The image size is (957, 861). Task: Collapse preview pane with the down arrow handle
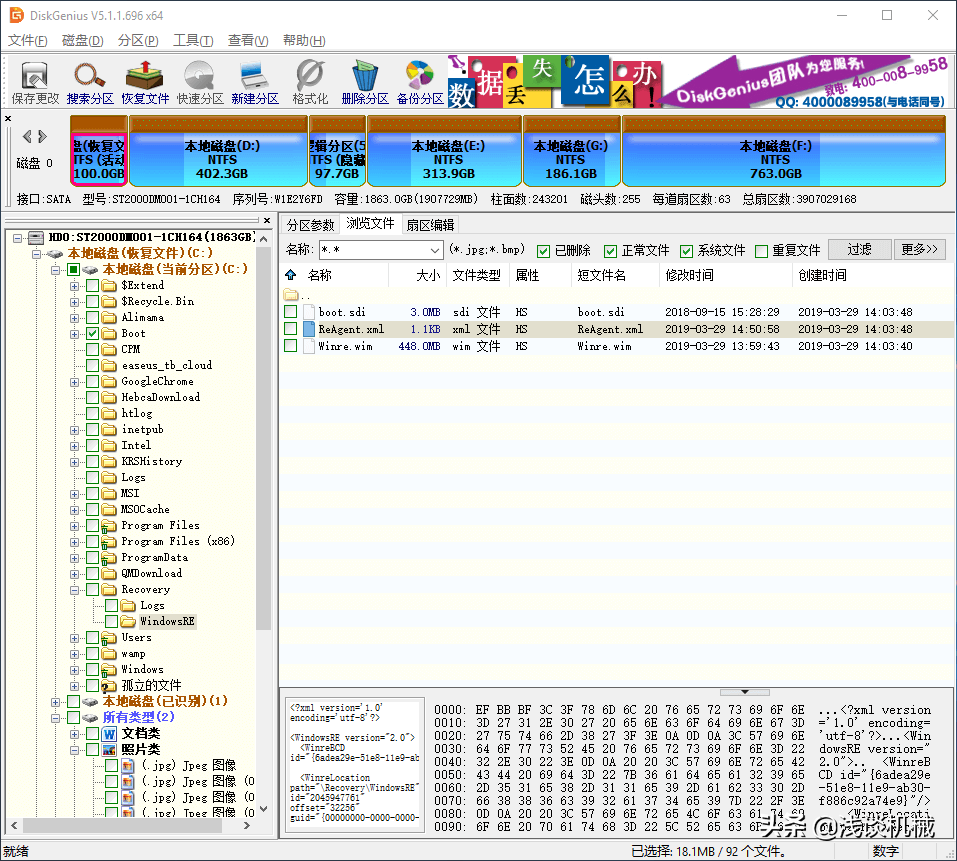[745, 692]
